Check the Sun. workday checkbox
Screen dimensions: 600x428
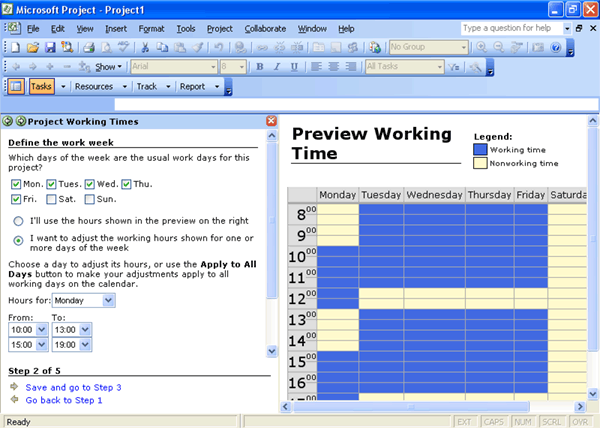[90, 199]
